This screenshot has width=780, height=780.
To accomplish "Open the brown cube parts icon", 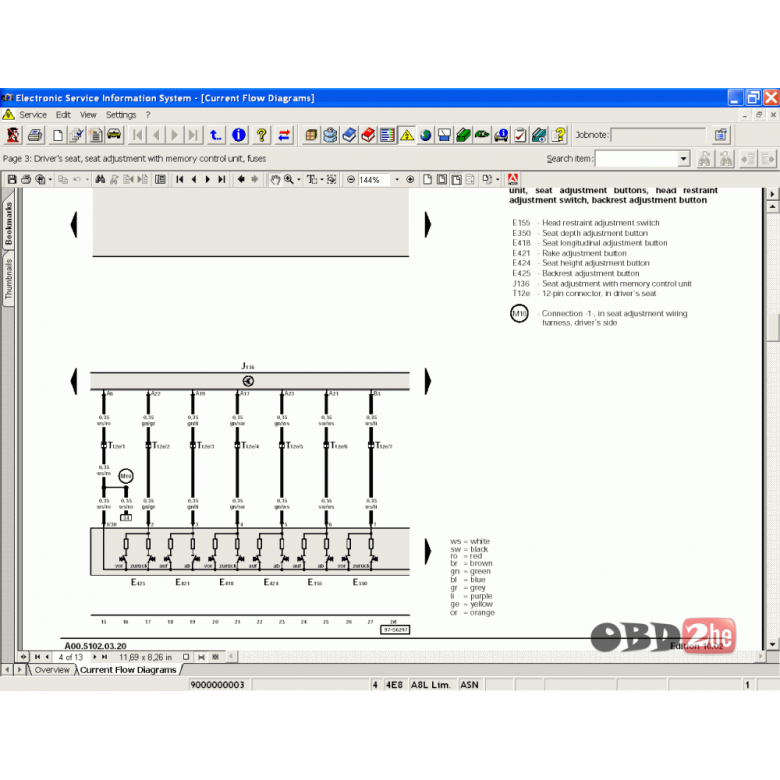I will [x=311, y=135].
